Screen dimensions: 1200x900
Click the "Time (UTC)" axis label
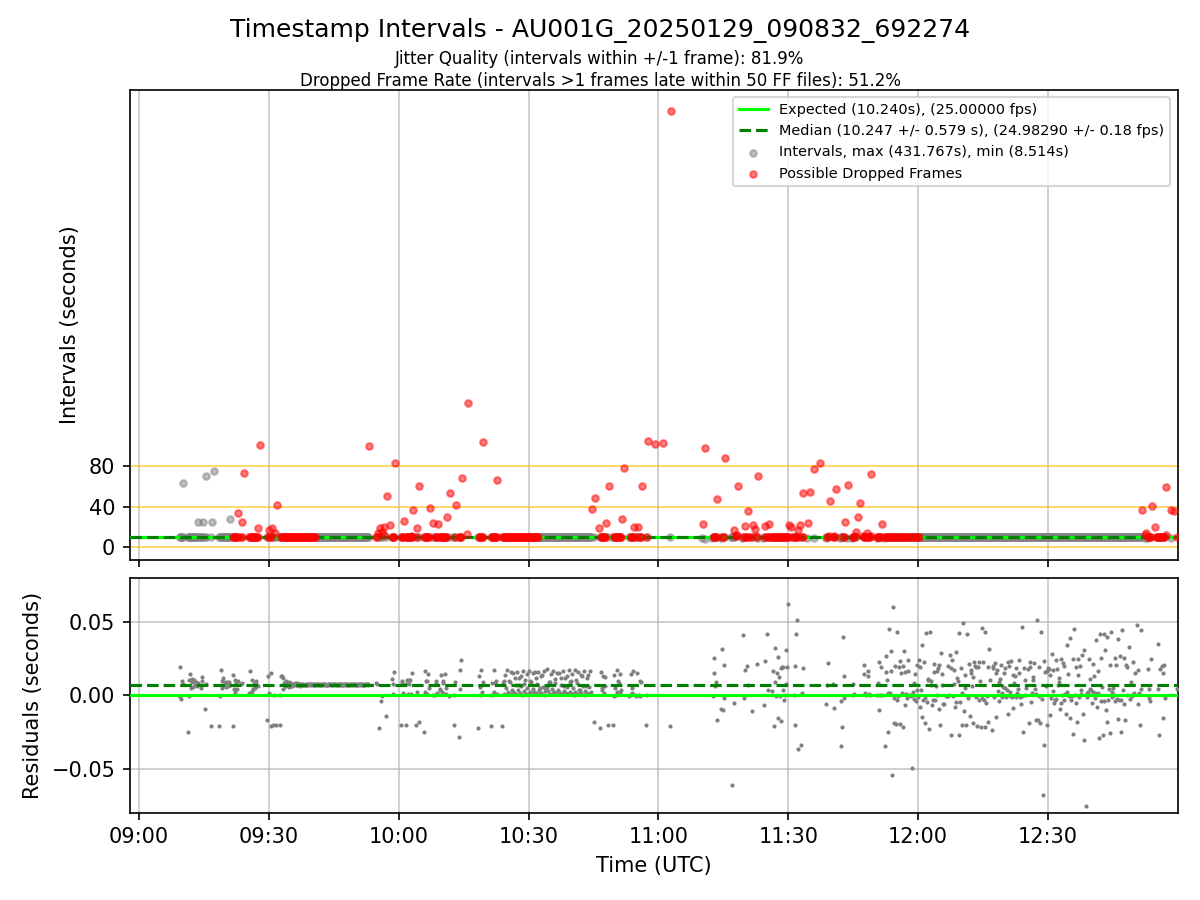(654, 865)
